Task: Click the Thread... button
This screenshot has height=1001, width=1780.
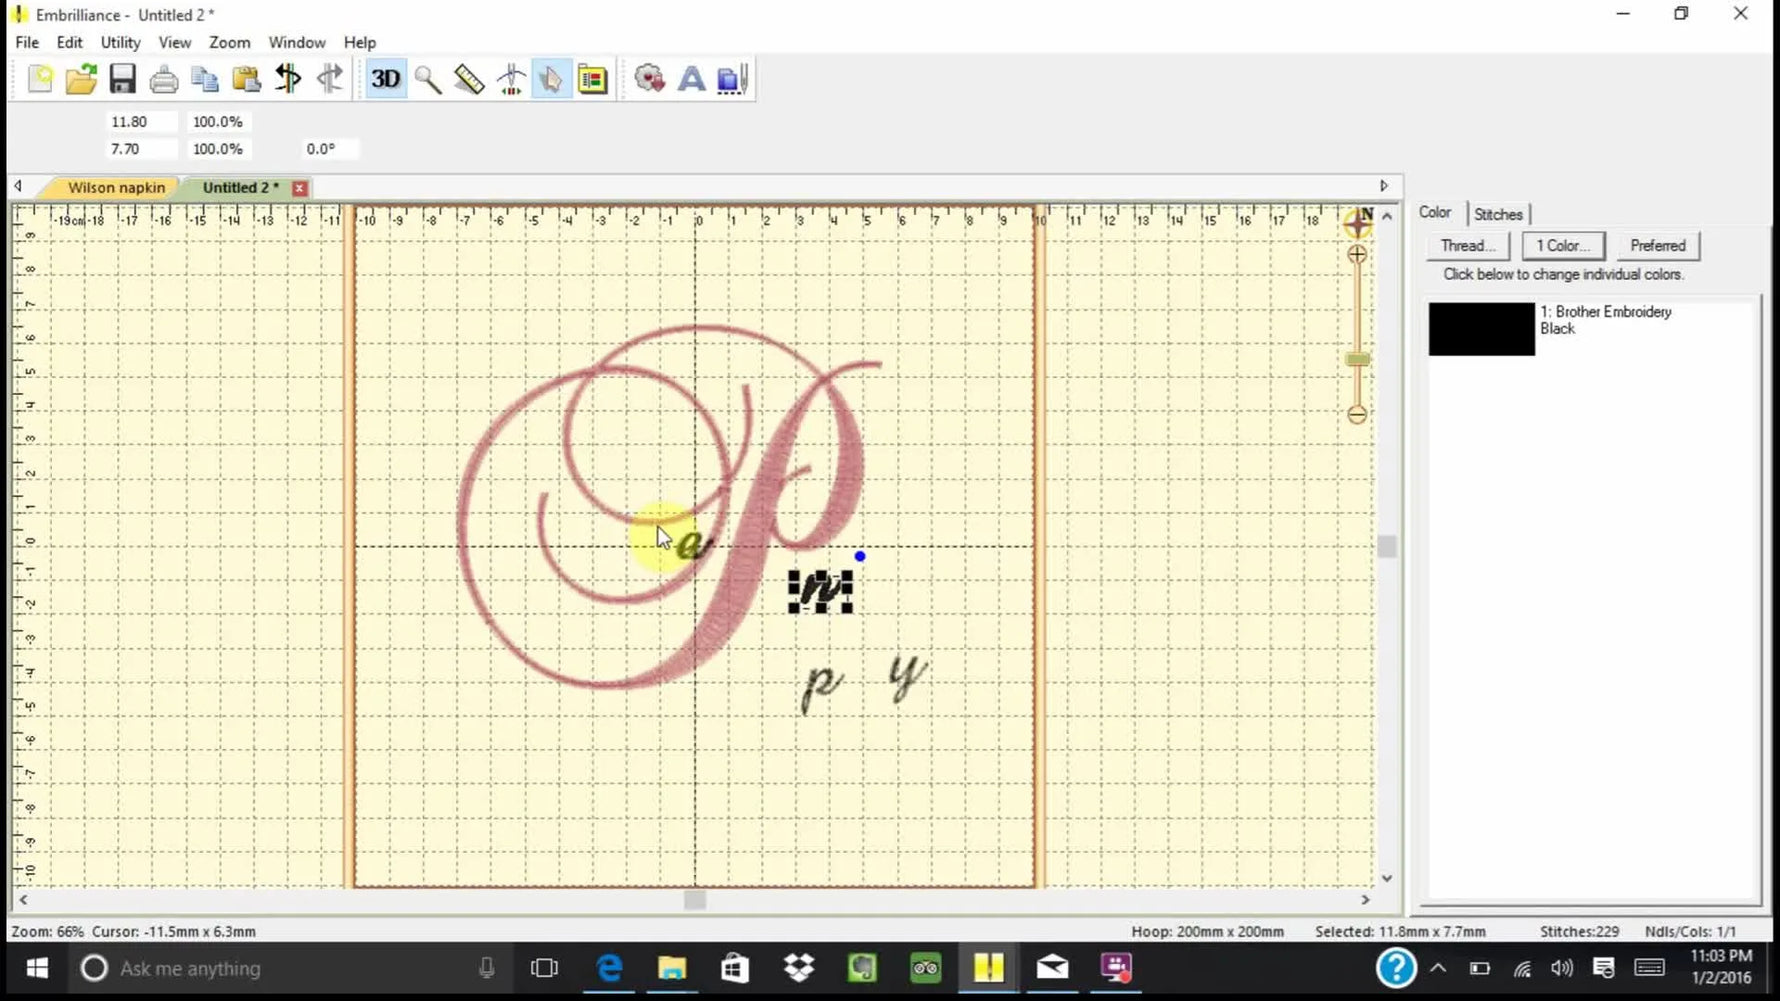Action: [x=1467, y=245]
